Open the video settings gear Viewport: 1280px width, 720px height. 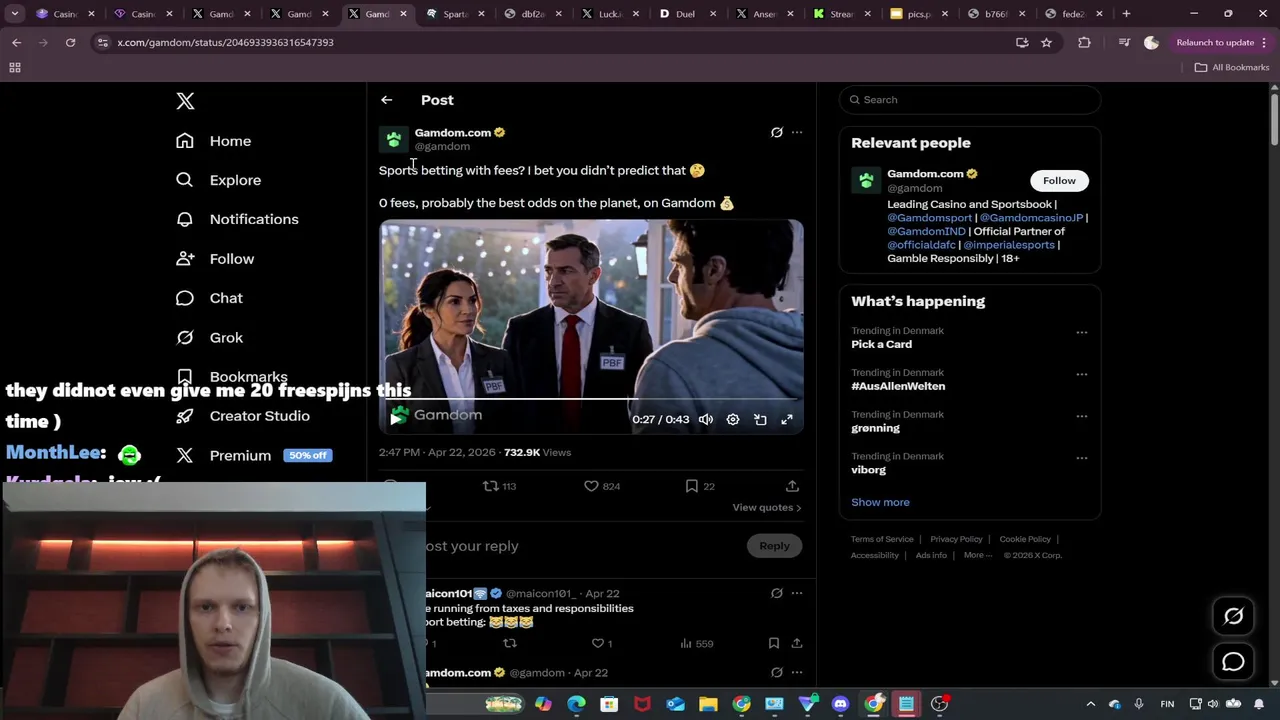coord(733,420)
